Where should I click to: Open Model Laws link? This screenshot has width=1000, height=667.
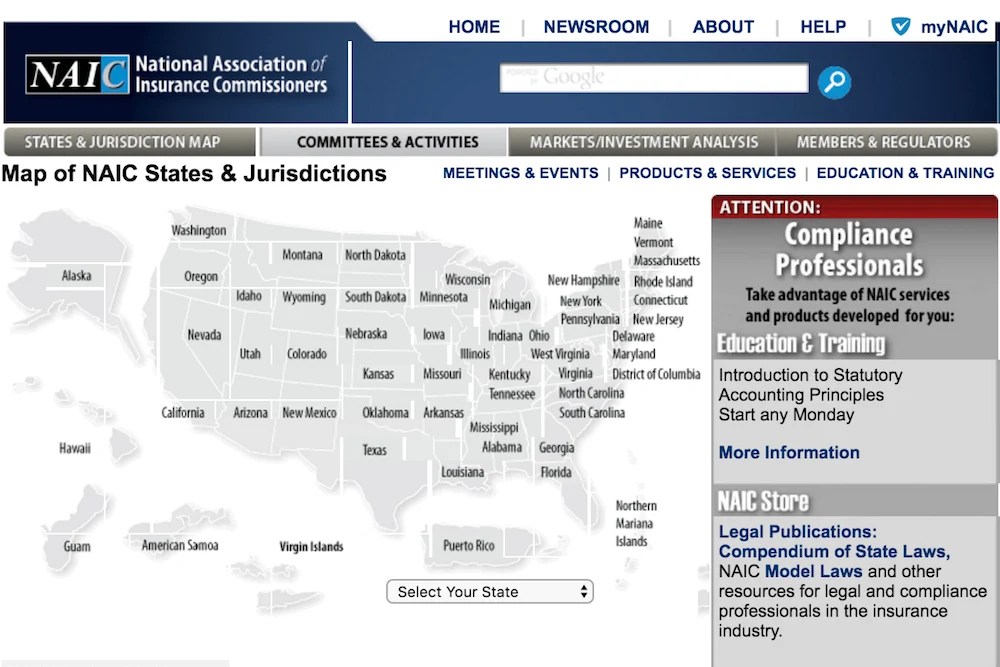pos(813,571)
